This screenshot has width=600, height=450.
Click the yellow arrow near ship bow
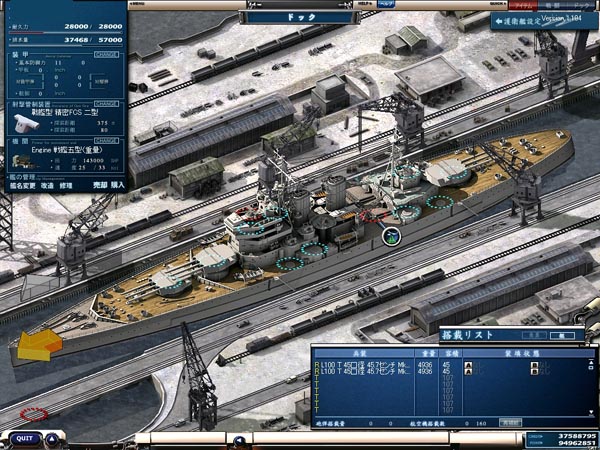coord(40,345)
